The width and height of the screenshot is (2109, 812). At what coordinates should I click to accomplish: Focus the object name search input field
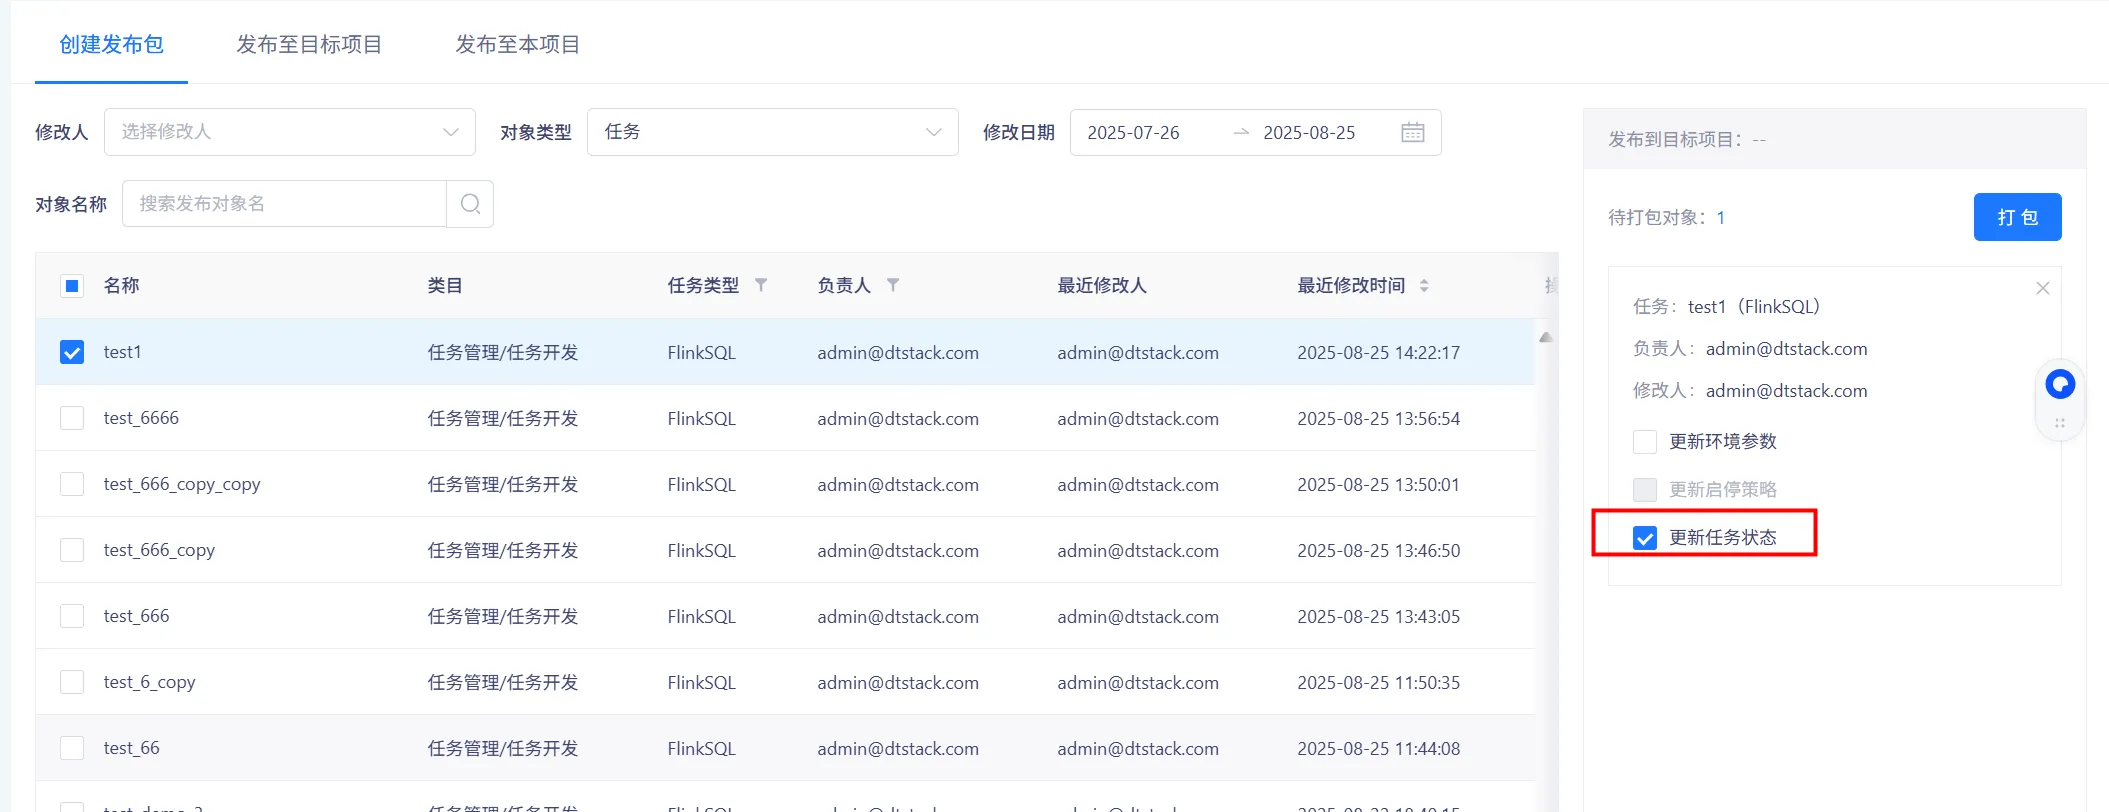point(284,204)
